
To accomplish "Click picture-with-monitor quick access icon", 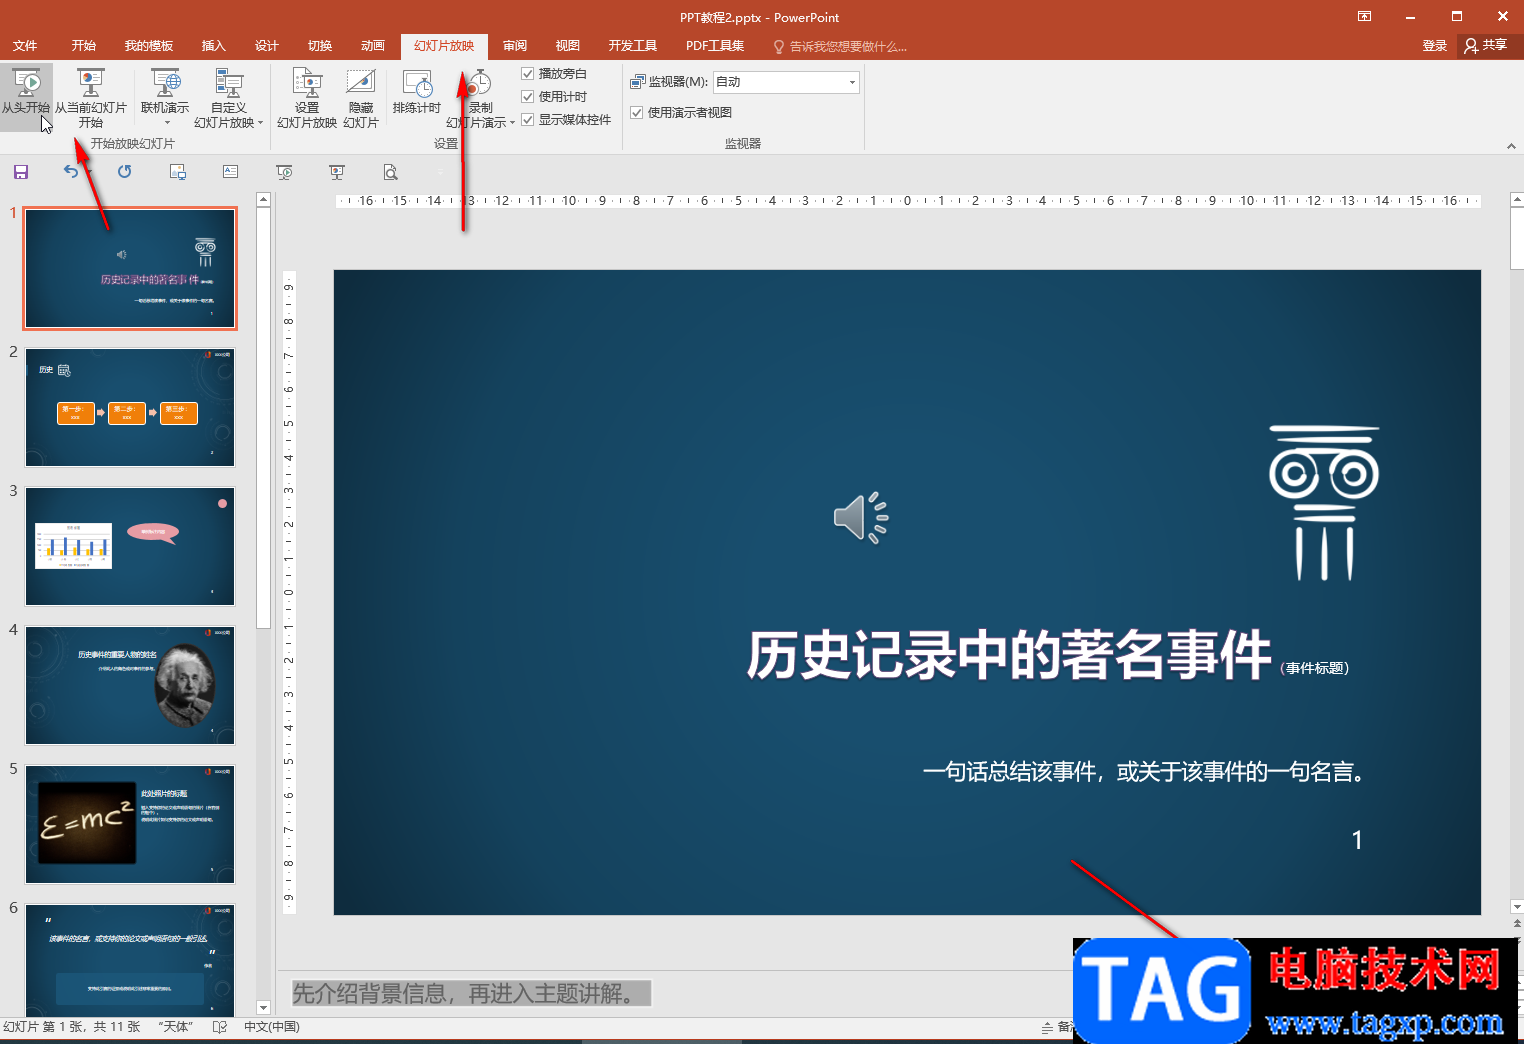I will pyautogui.click(x=178, y=172).
